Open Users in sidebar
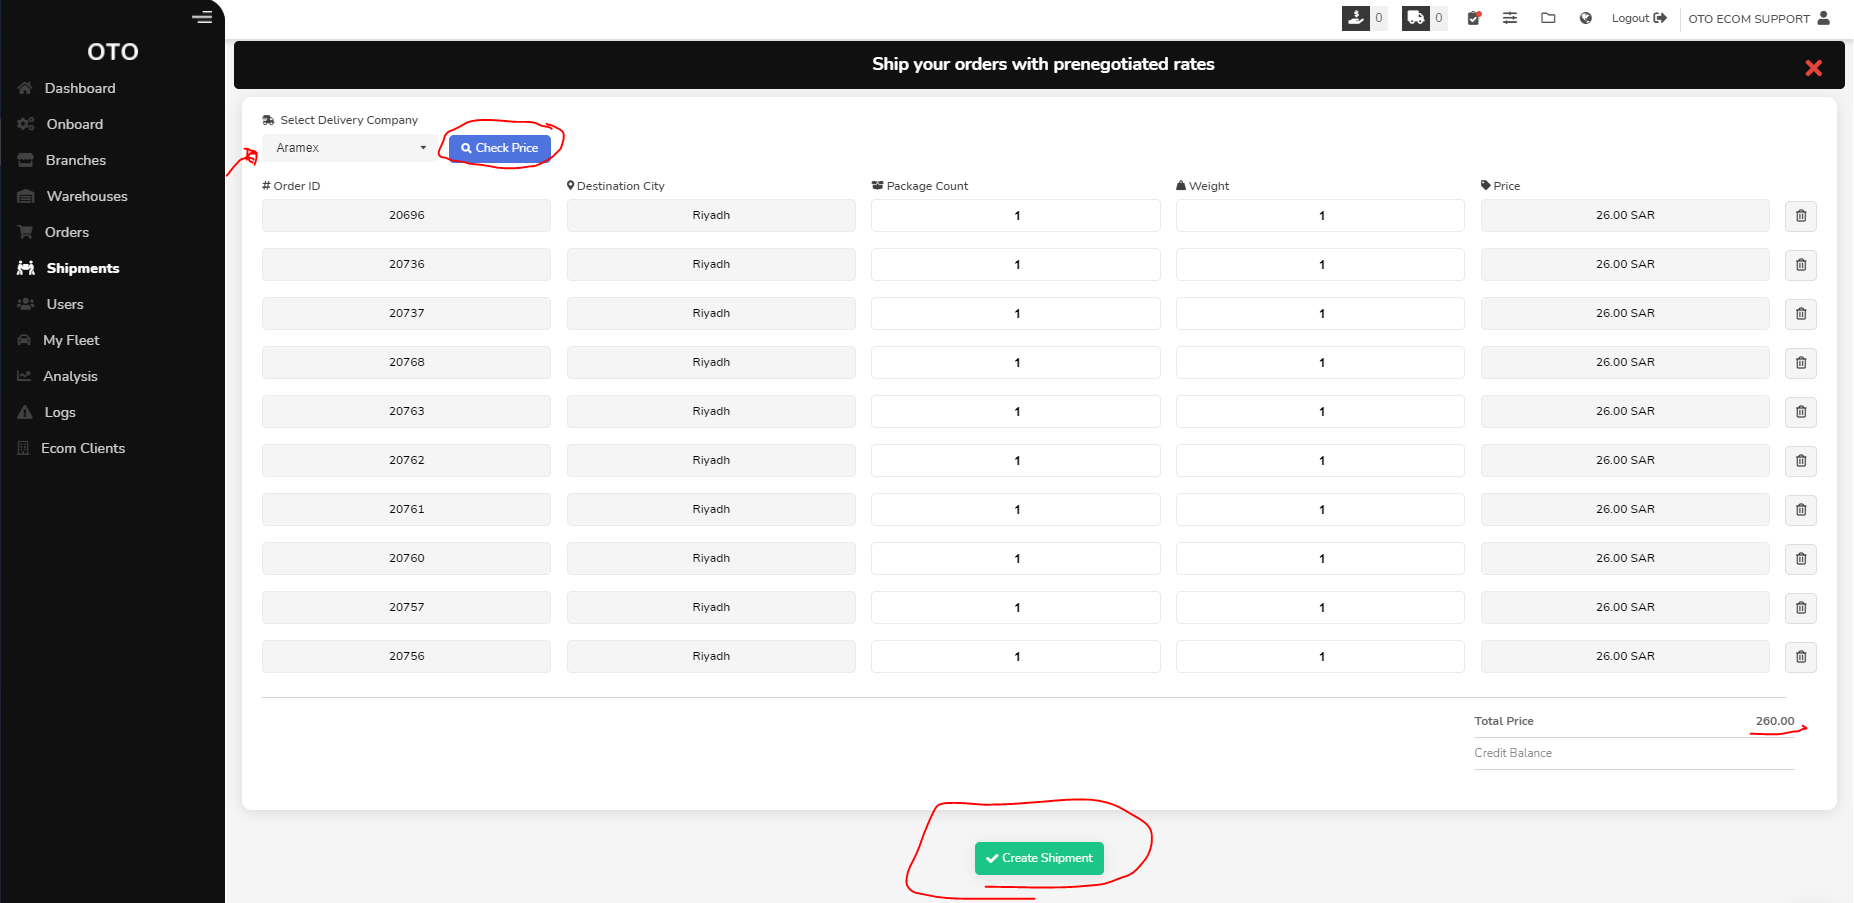 [65, 304]
